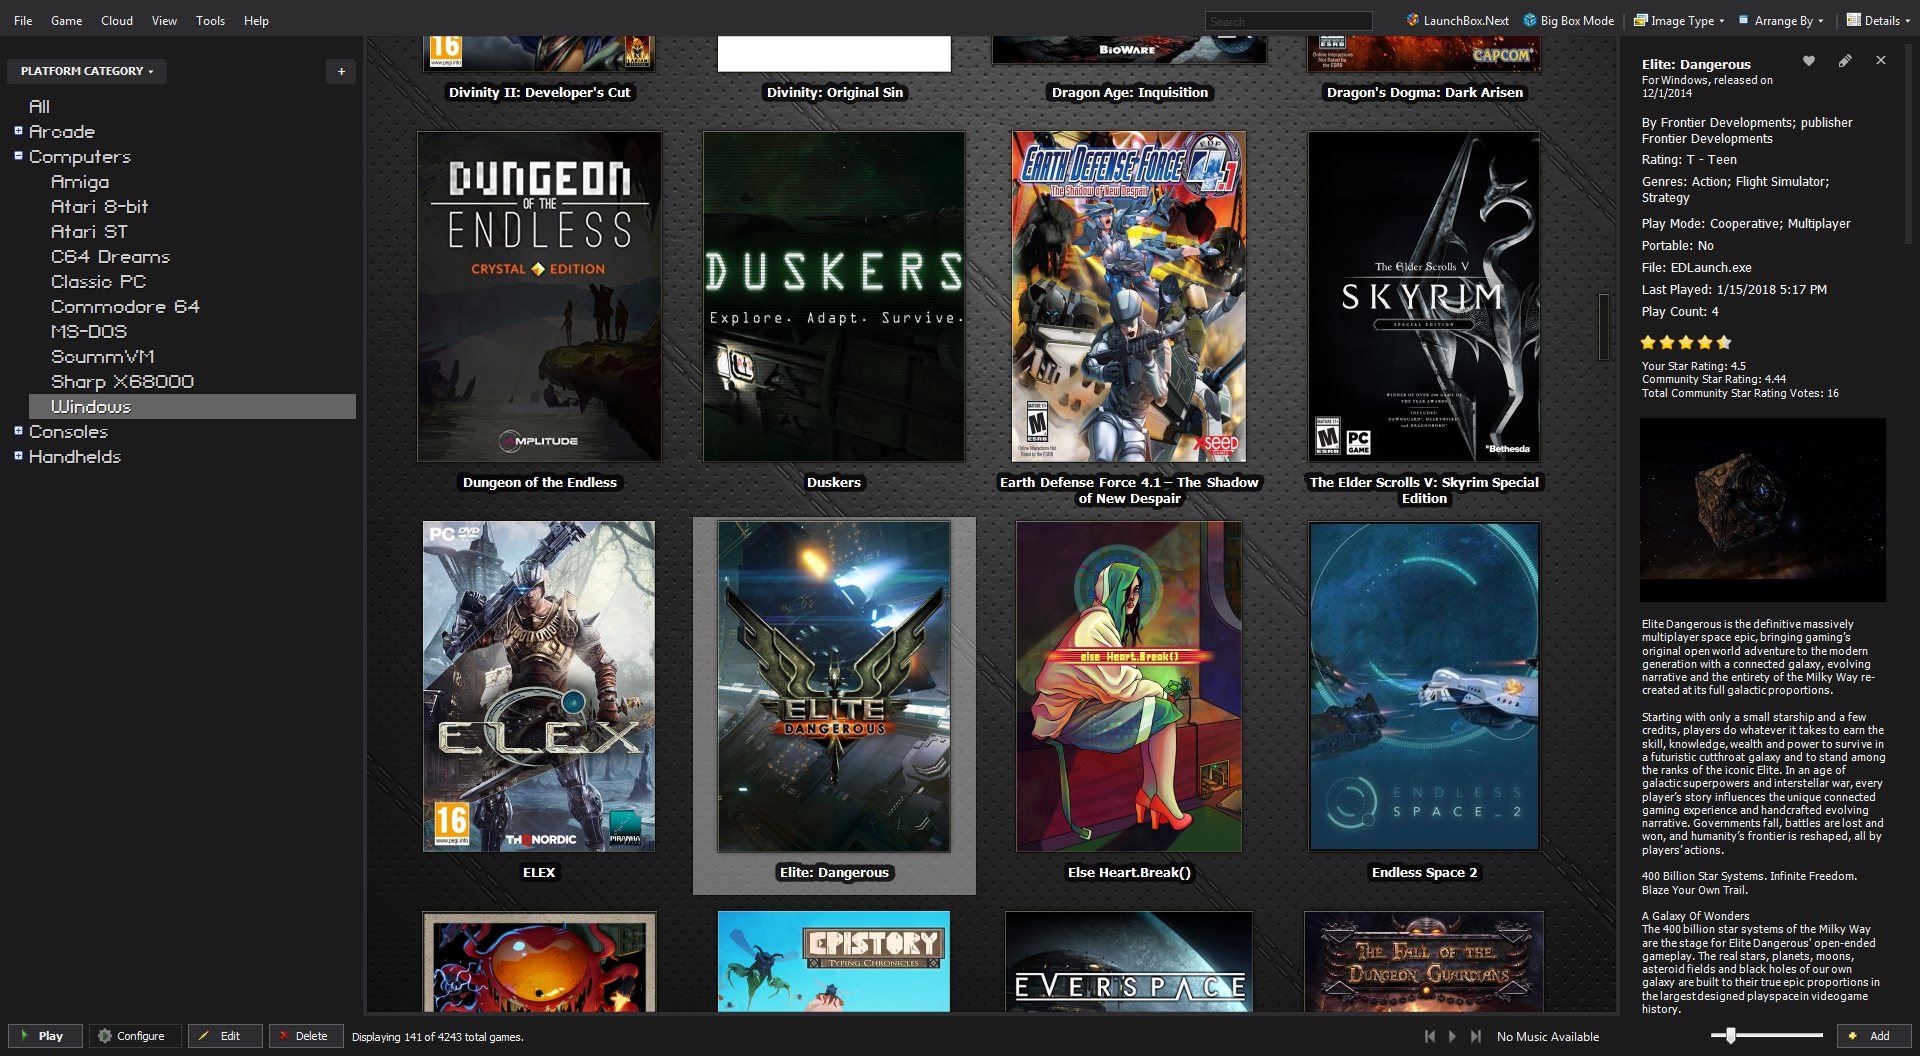Select the Epistory game cover

click(x=834, y=961)
